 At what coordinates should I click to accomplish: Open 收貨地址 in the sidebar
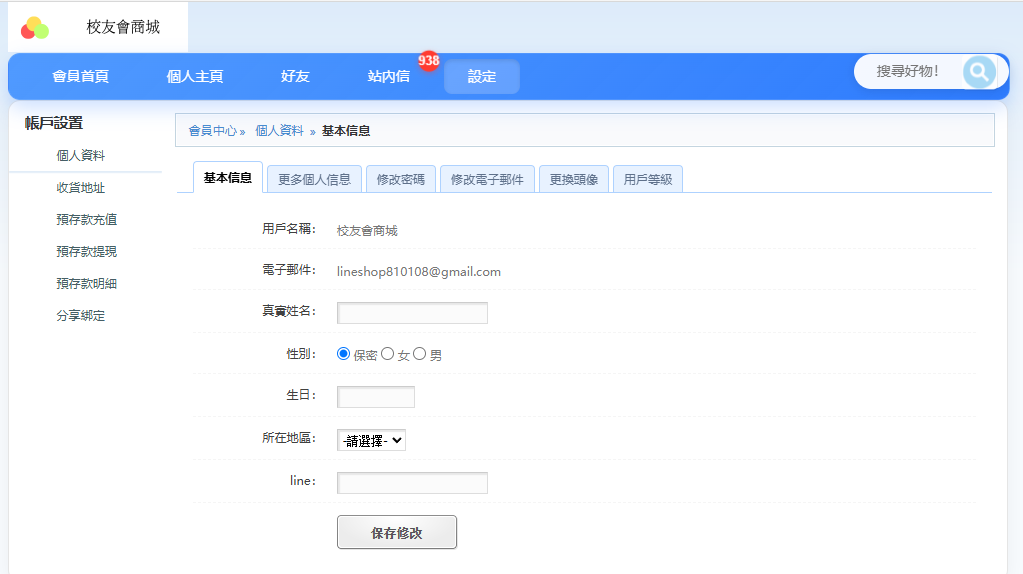(81, 188)
